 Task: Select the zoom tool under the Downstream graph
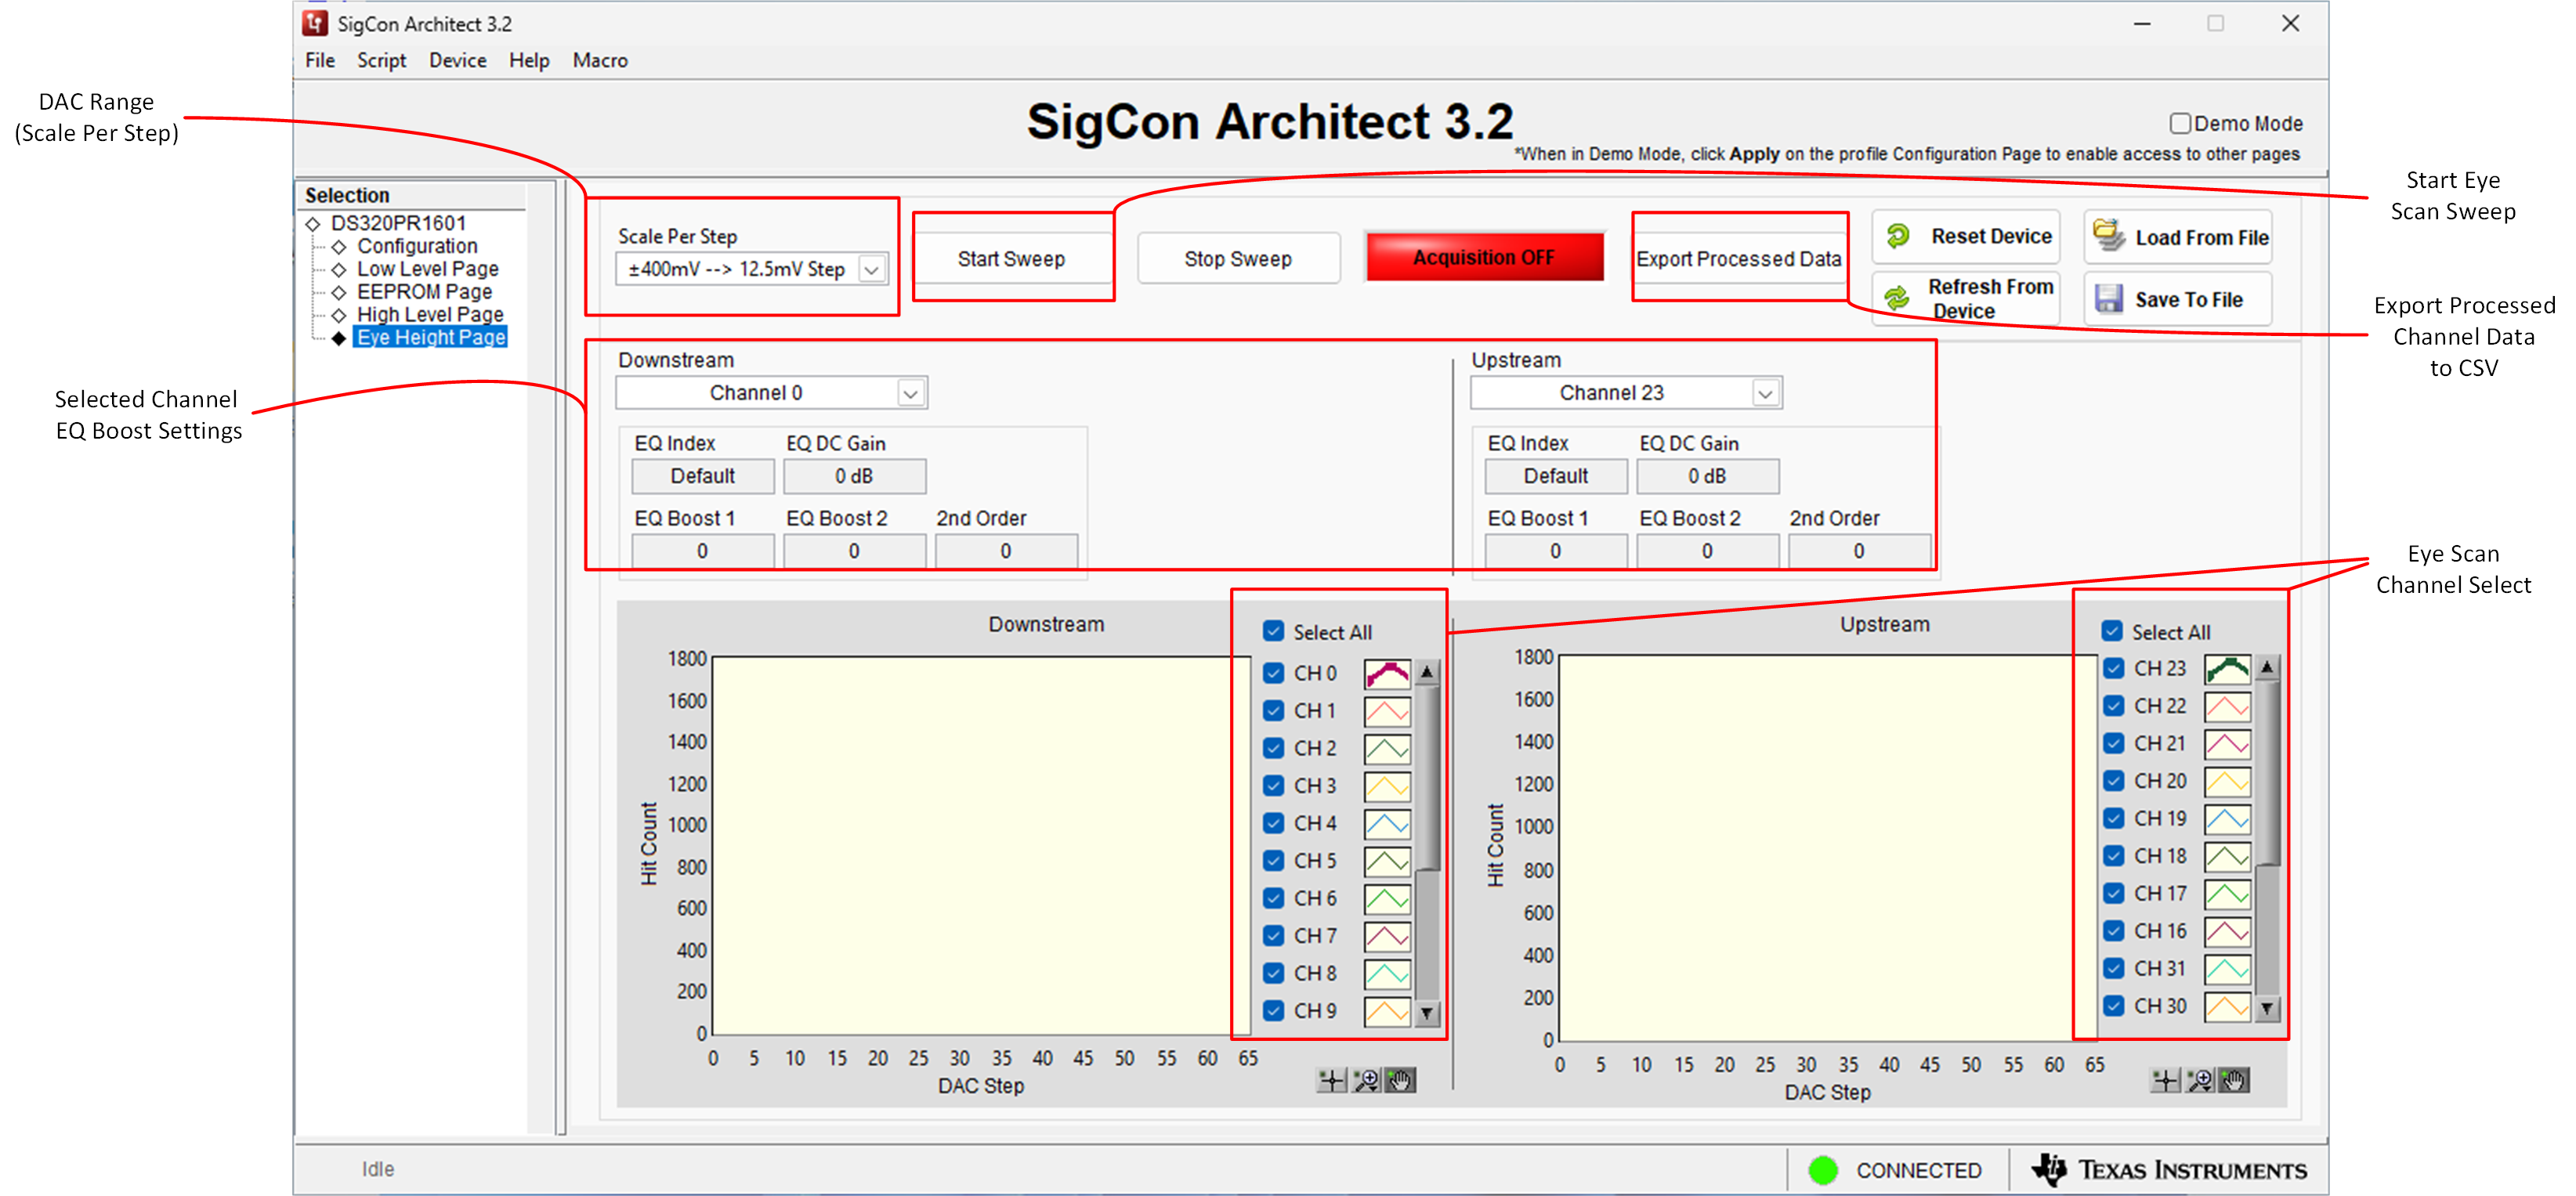[x=1365, y=1080]
